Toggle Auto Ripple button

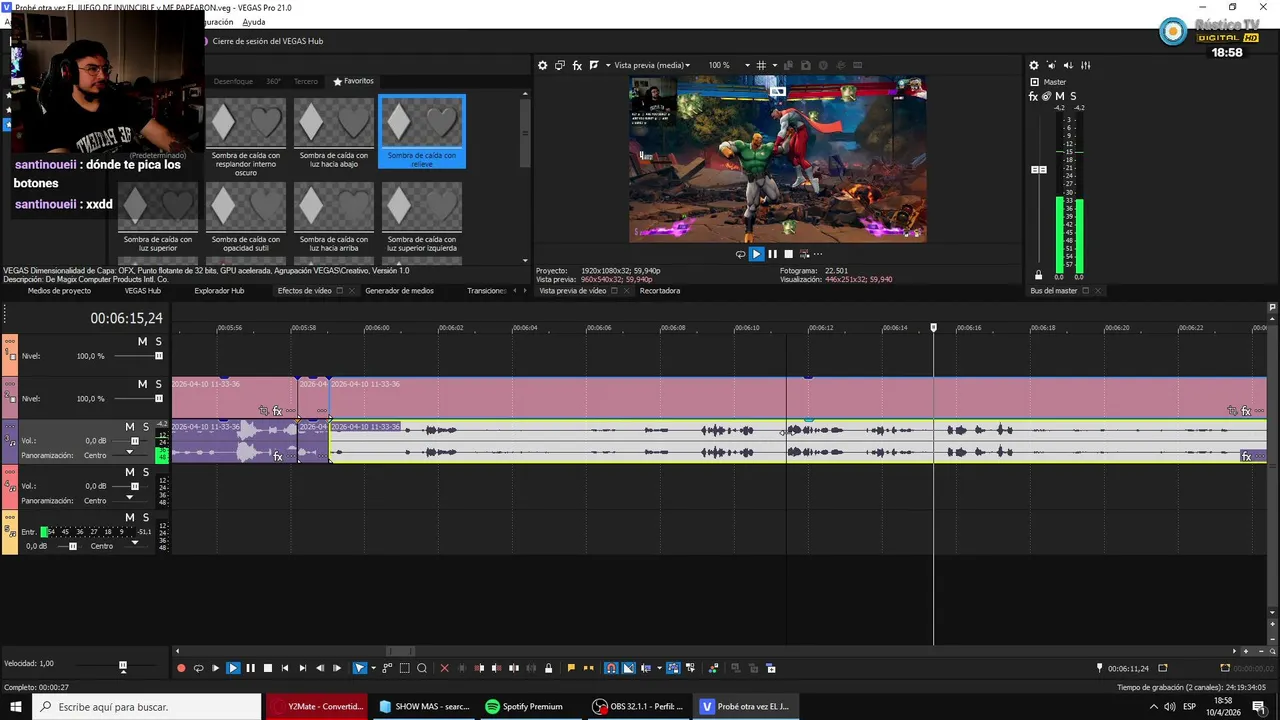coord(646,668)
